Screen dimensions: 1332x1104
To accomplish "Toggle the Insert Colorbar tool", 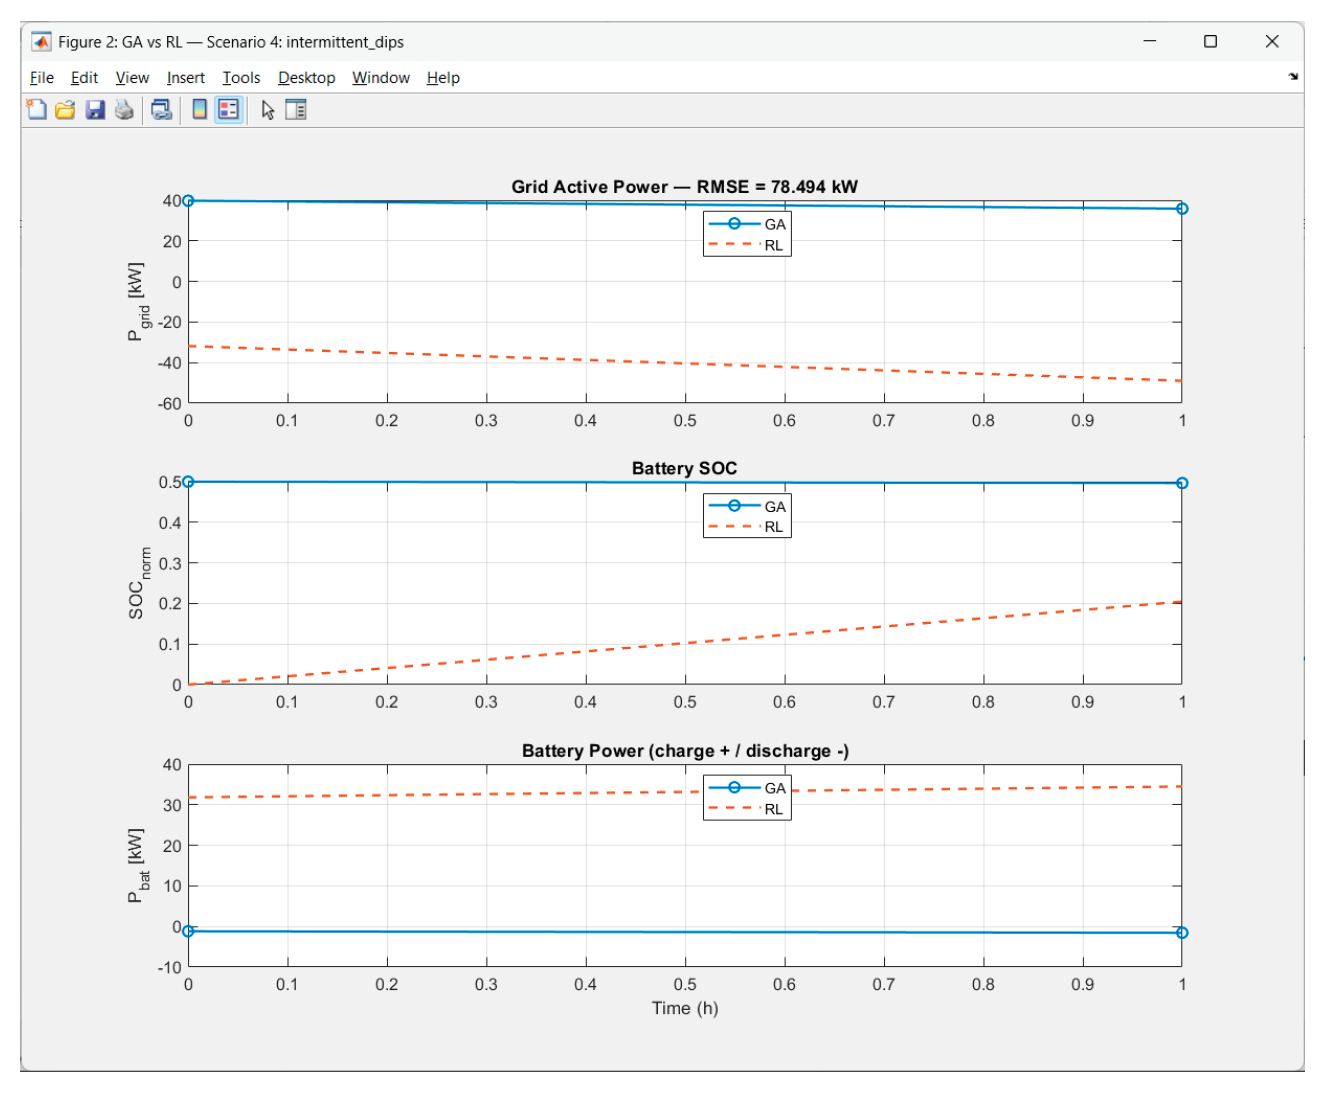I will click(x=200, y=110).
